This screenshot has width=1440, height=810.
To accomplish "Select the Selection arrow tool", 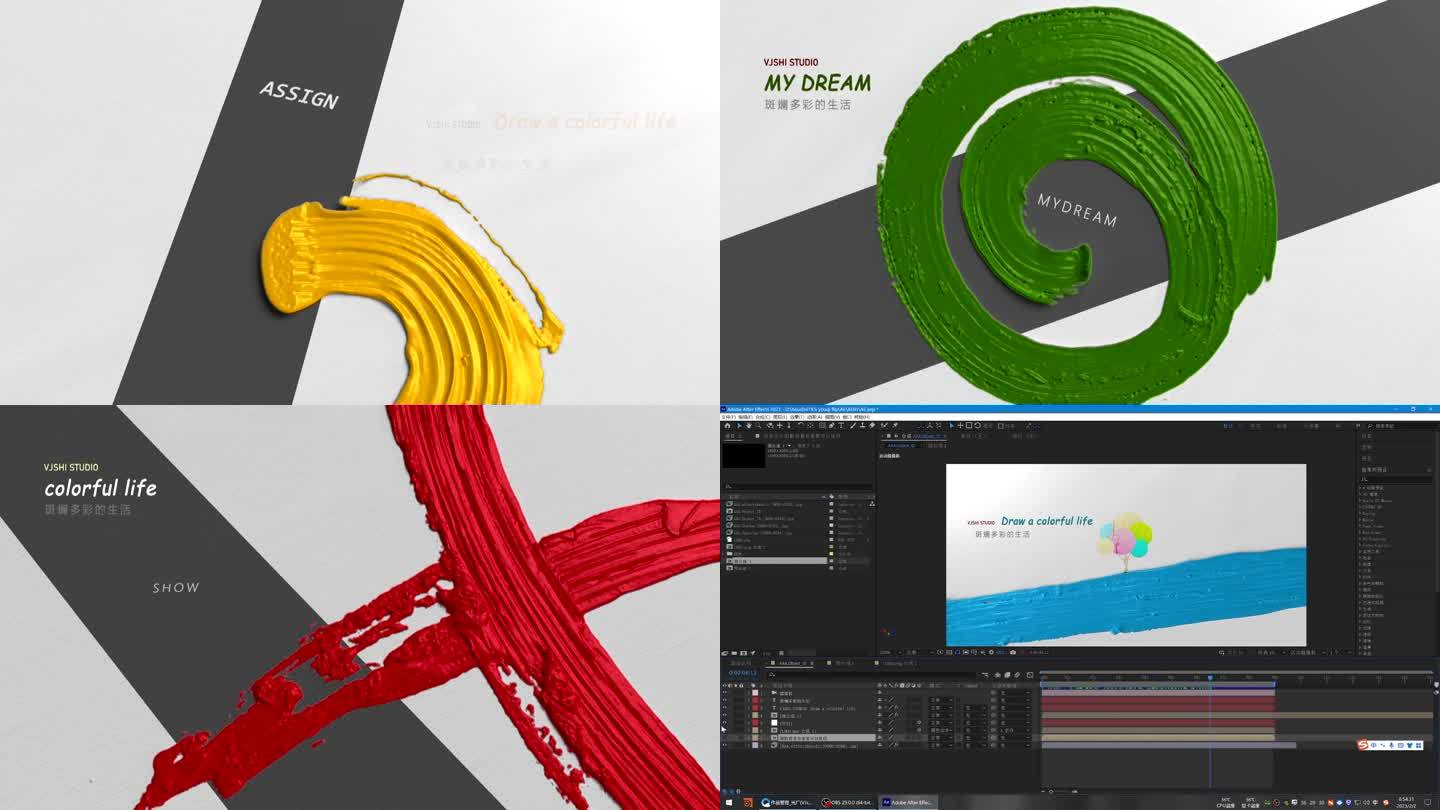I will pos(739,425).
